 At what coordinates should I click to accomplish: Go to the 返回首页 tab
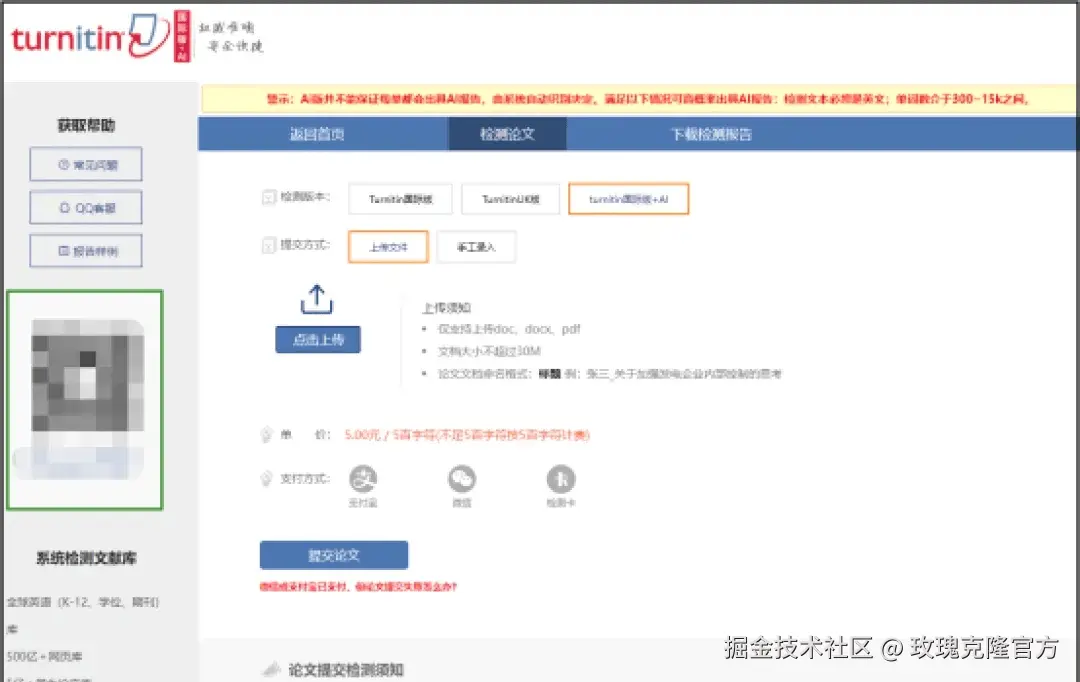pos(317,134)
